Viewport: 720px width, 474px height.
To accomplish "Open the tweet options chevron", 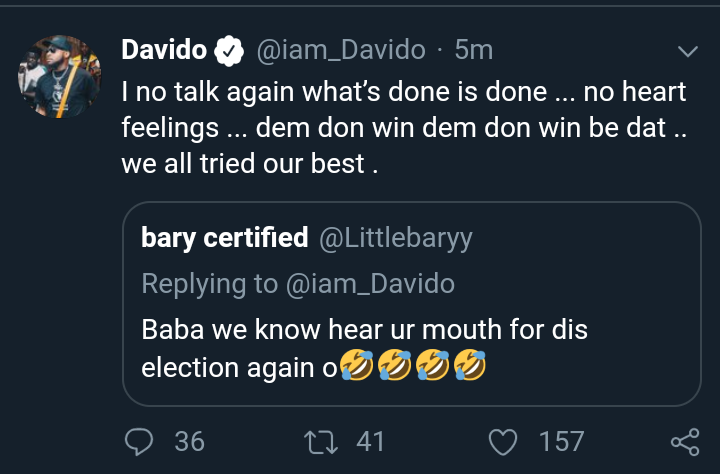I will coord(689,50).
